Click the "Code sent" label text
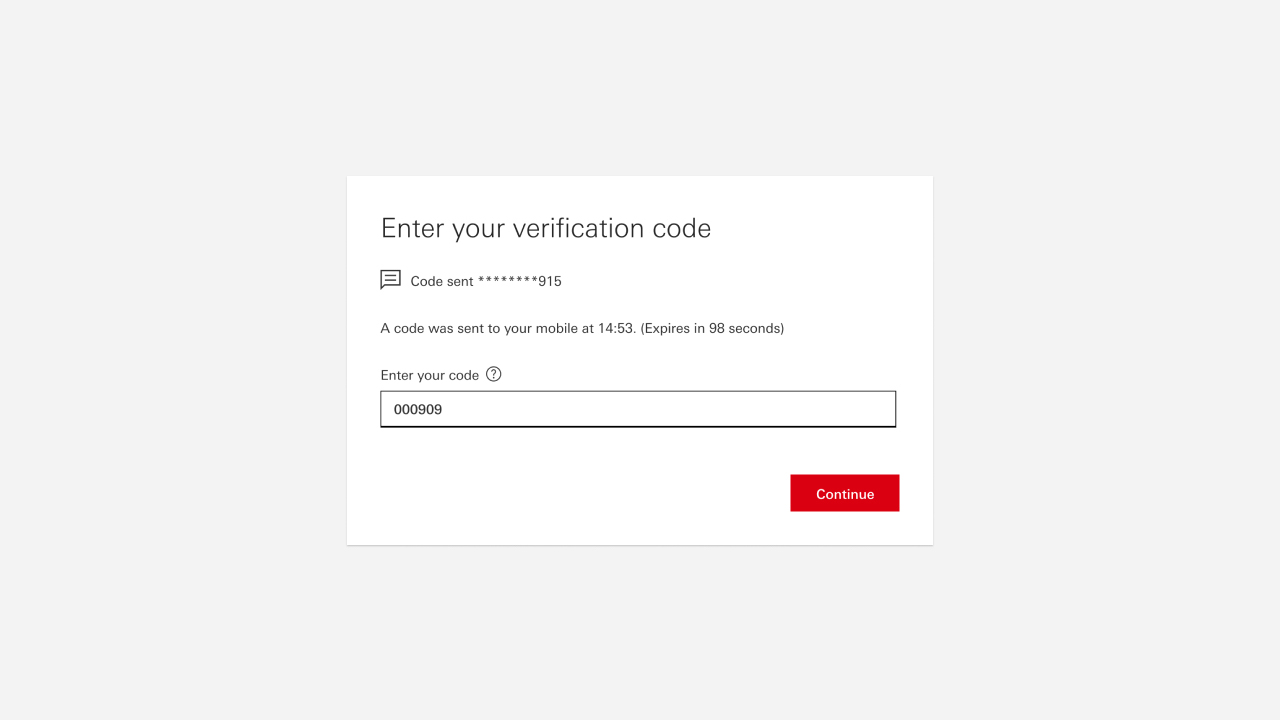Image resolution: width=1280 pixels, height=720 pixels. click(x=442, y=281)
